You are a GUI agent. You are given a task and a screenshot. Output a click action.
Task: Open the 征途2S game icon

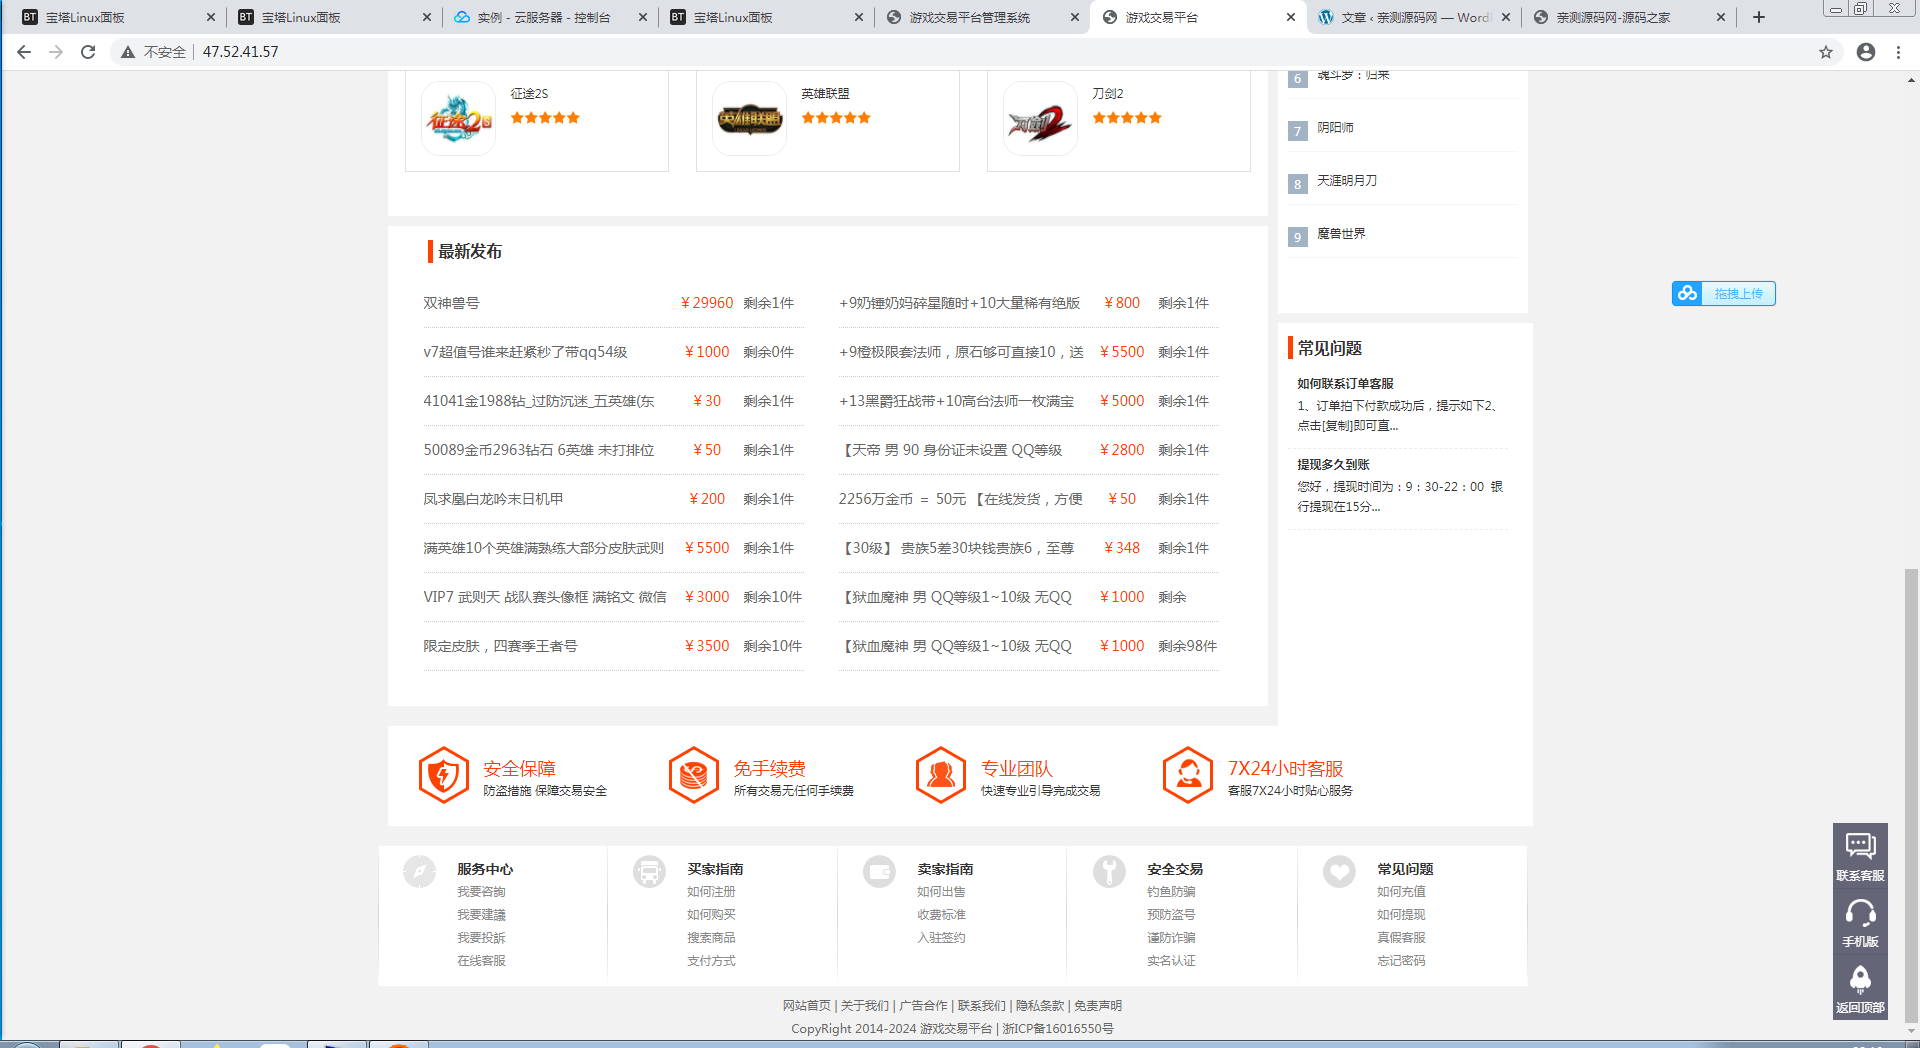(x=458, y=119)
